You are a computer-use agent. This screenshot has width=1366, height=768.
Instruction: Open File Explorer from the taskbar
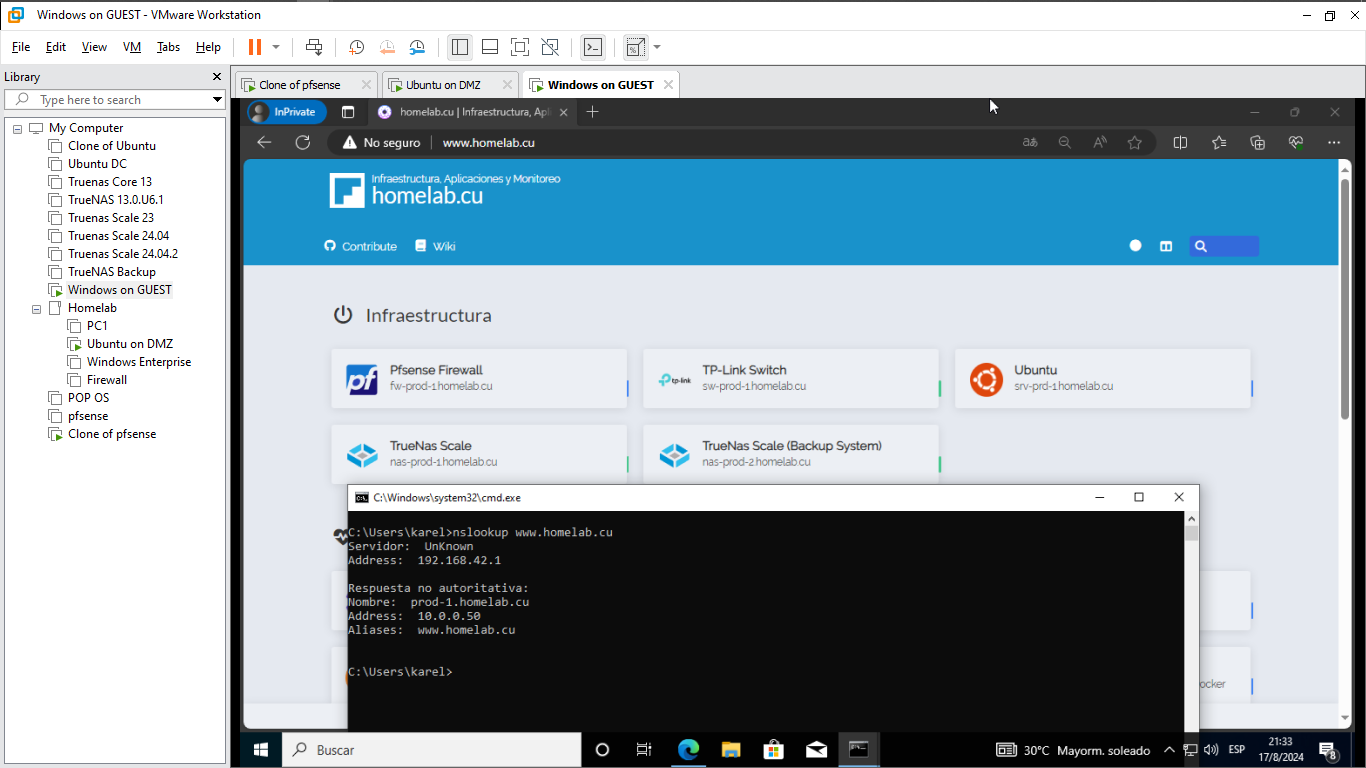point(731,750)
